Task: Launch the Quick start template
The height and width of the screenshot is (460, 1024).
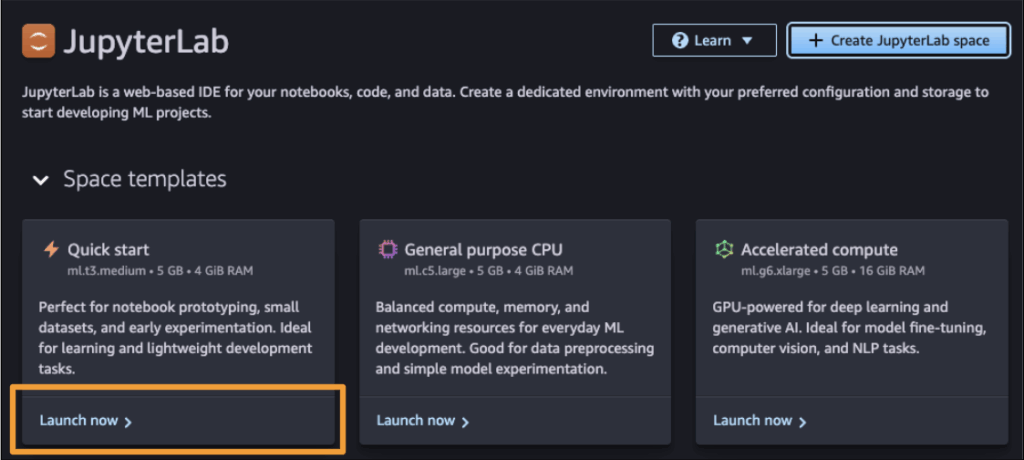Action: click(79, 421)
